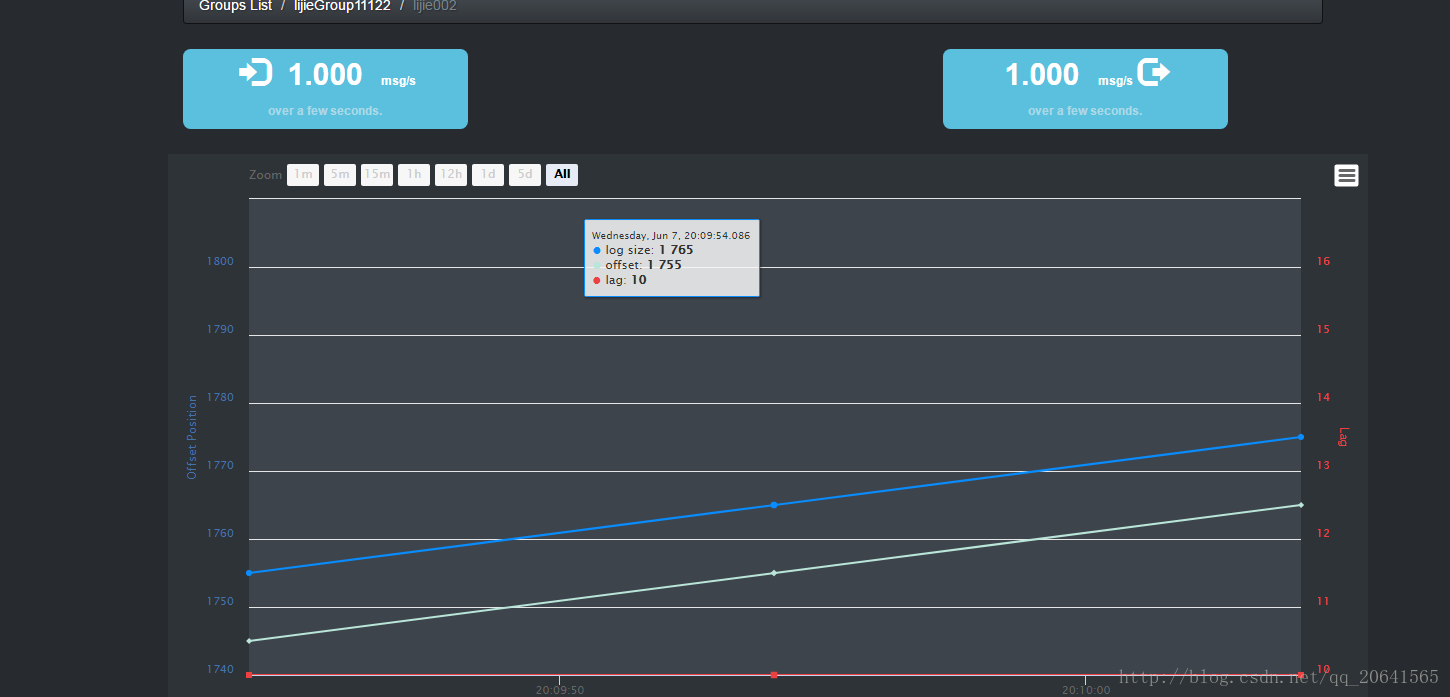The image size is (1450, 697).
Task: Set chart zoom to 15m
Action: [x=377, y=175]
